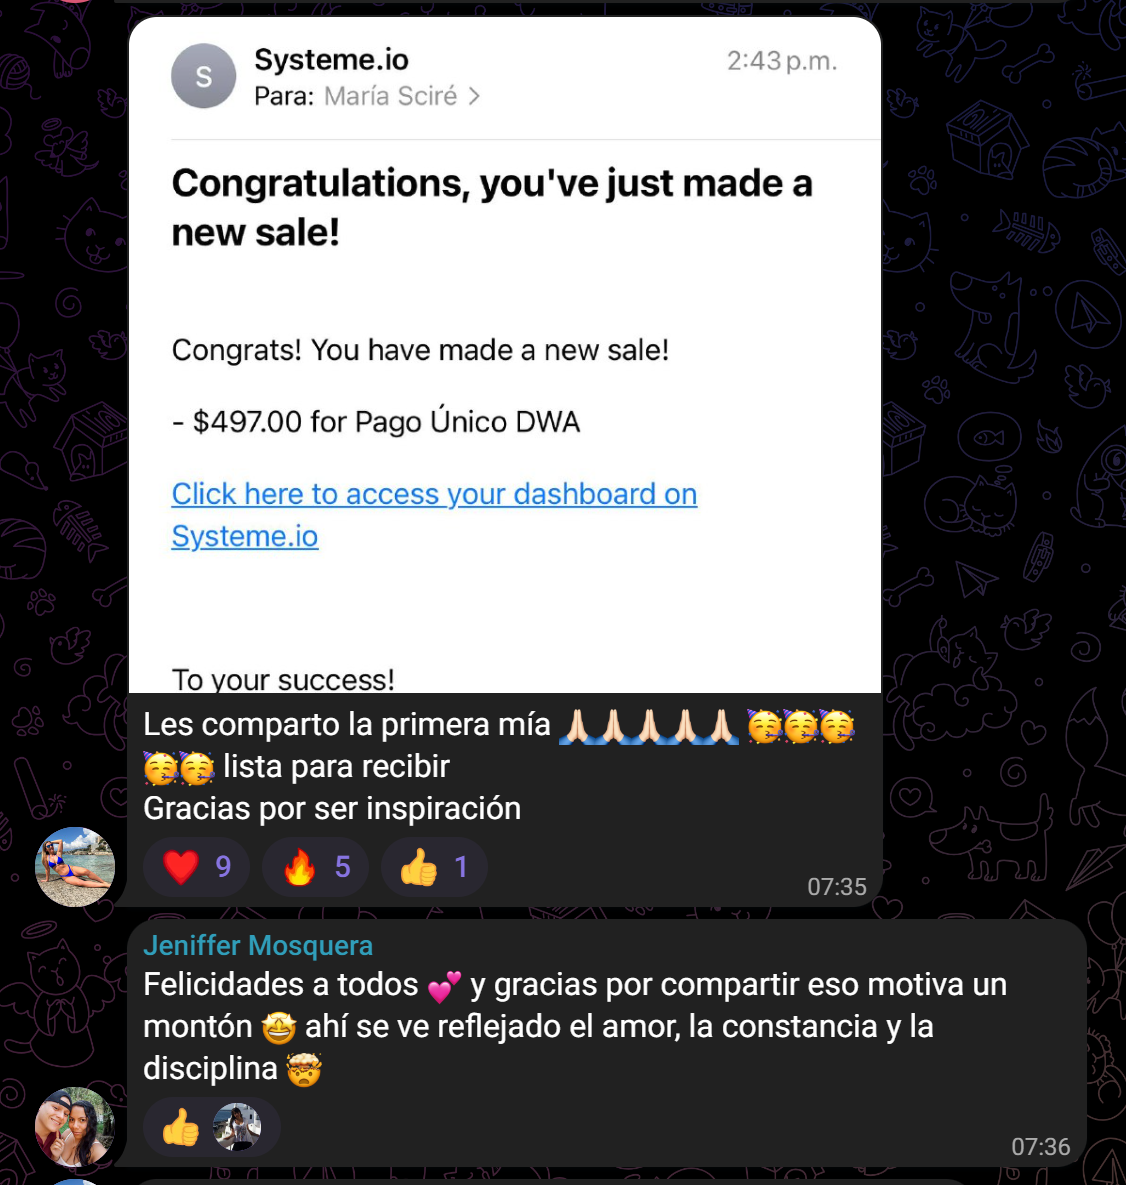Click the Felicidades a todos message bubble
This screenshot has width=1126, height=1185.
click(607, 1043)
